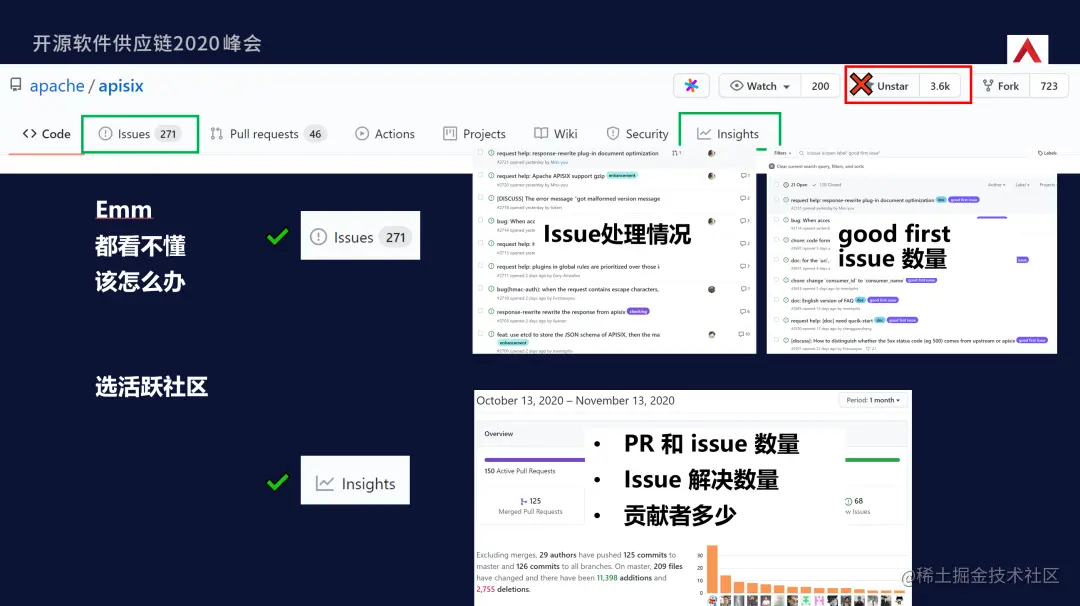Select the checkbox for the [DISCUSS] error message issue
This screenshot has height=606, width=1080.
coord(479,198)
